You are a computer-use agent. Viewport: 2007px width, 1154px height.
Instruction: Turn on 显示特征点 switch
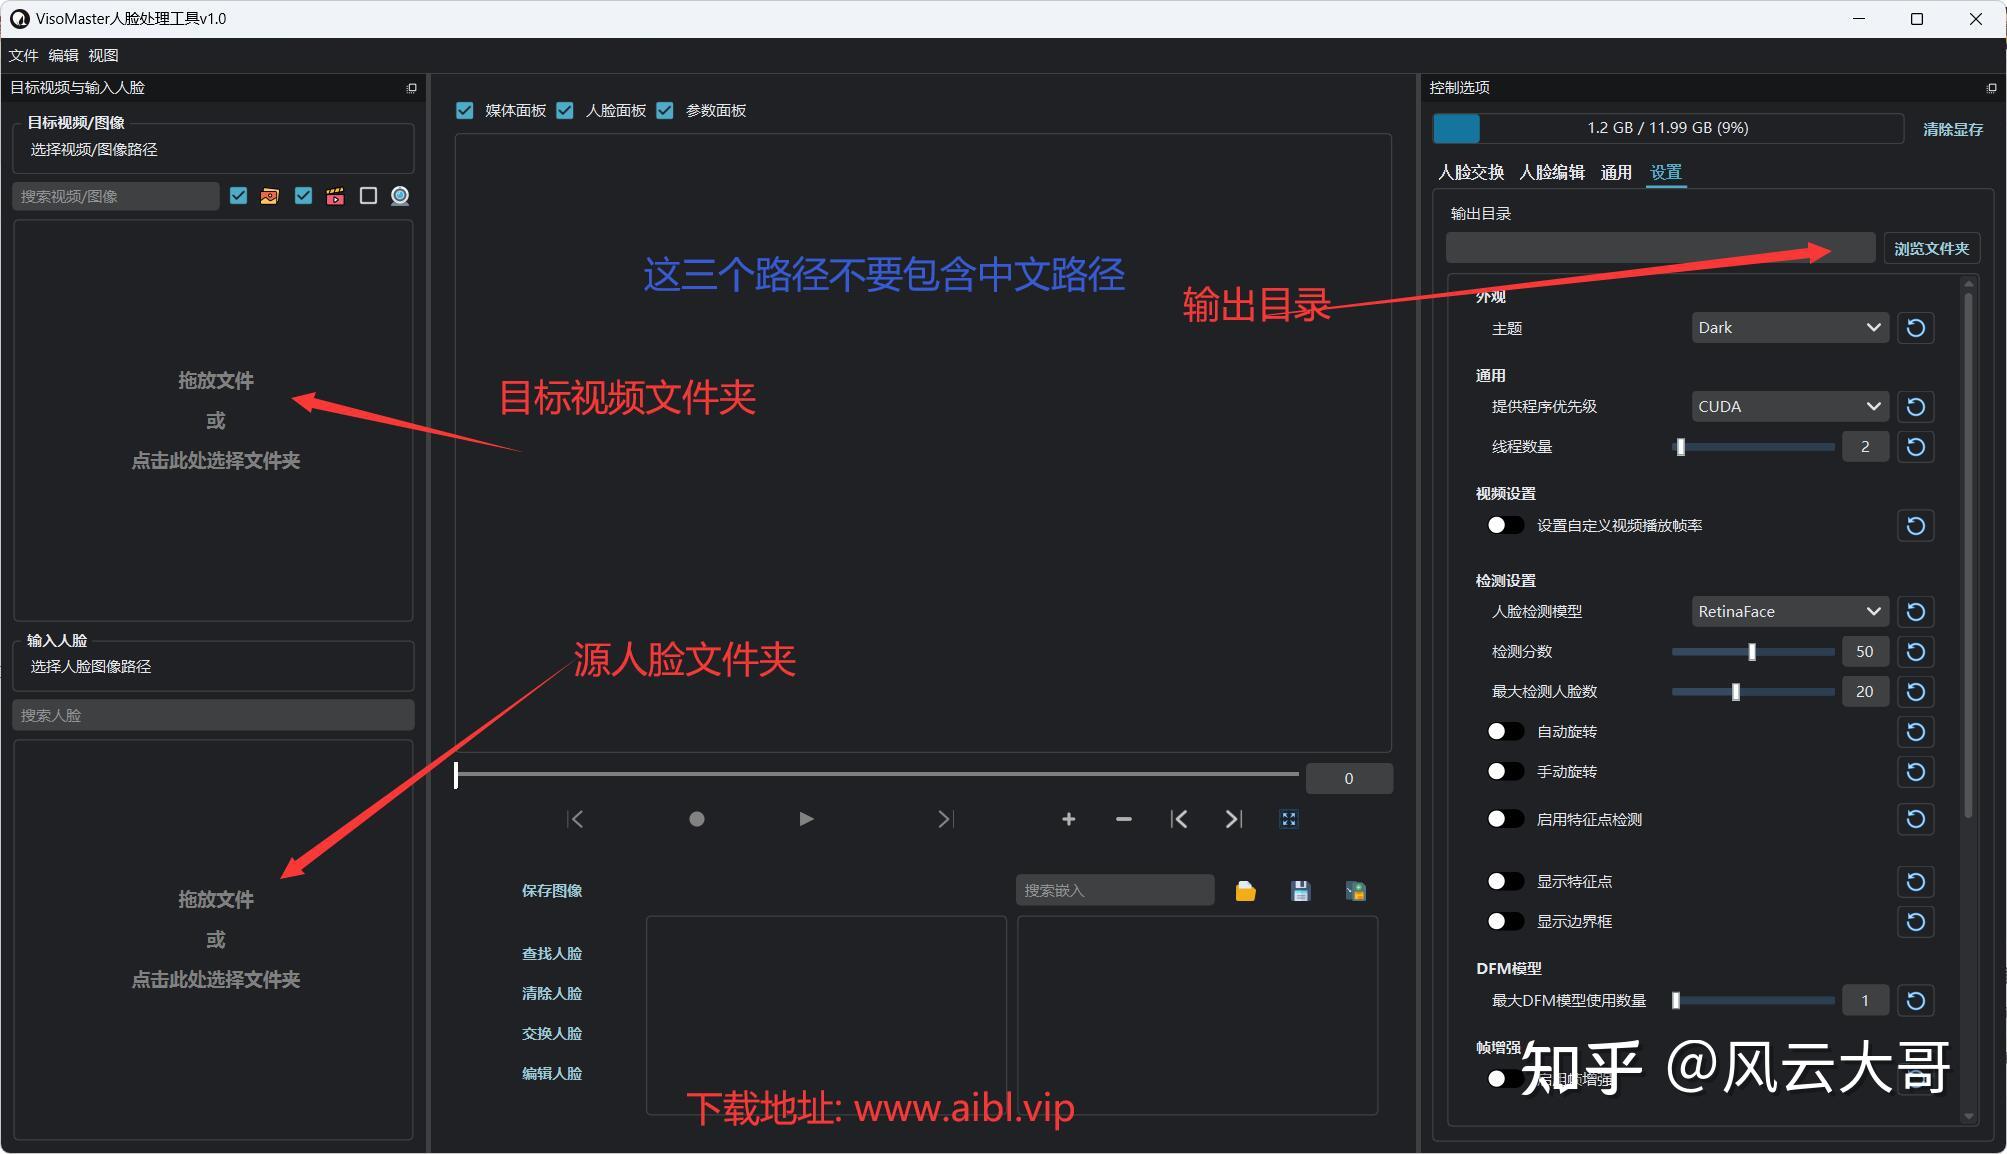click(1504, 881)
